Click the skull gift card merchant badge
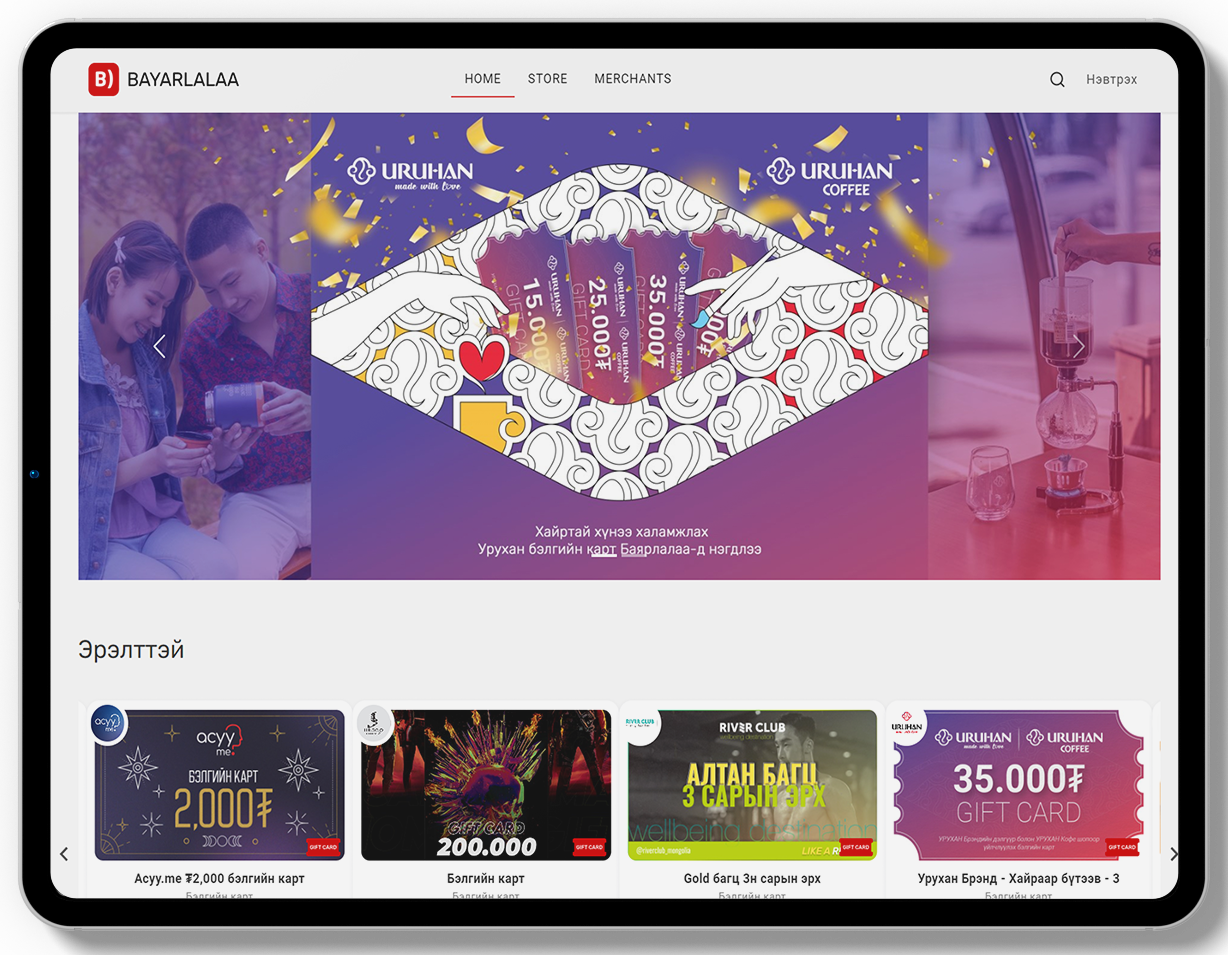1228x955 pixels. 374,724
